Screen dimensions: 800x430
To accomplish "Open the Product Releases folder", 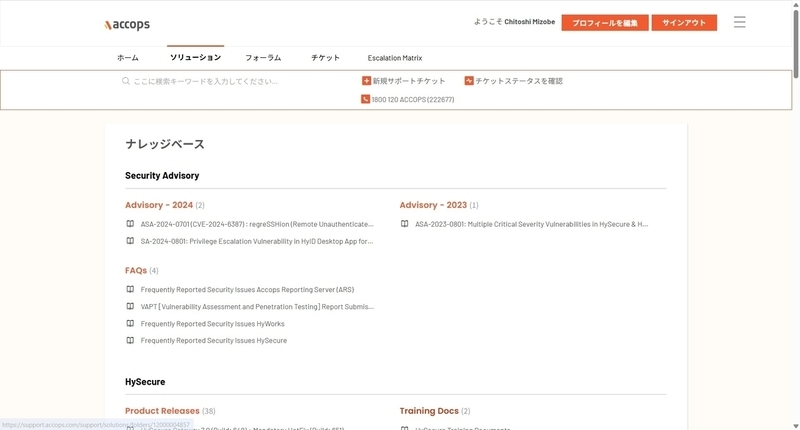I will tap(162, 411).
